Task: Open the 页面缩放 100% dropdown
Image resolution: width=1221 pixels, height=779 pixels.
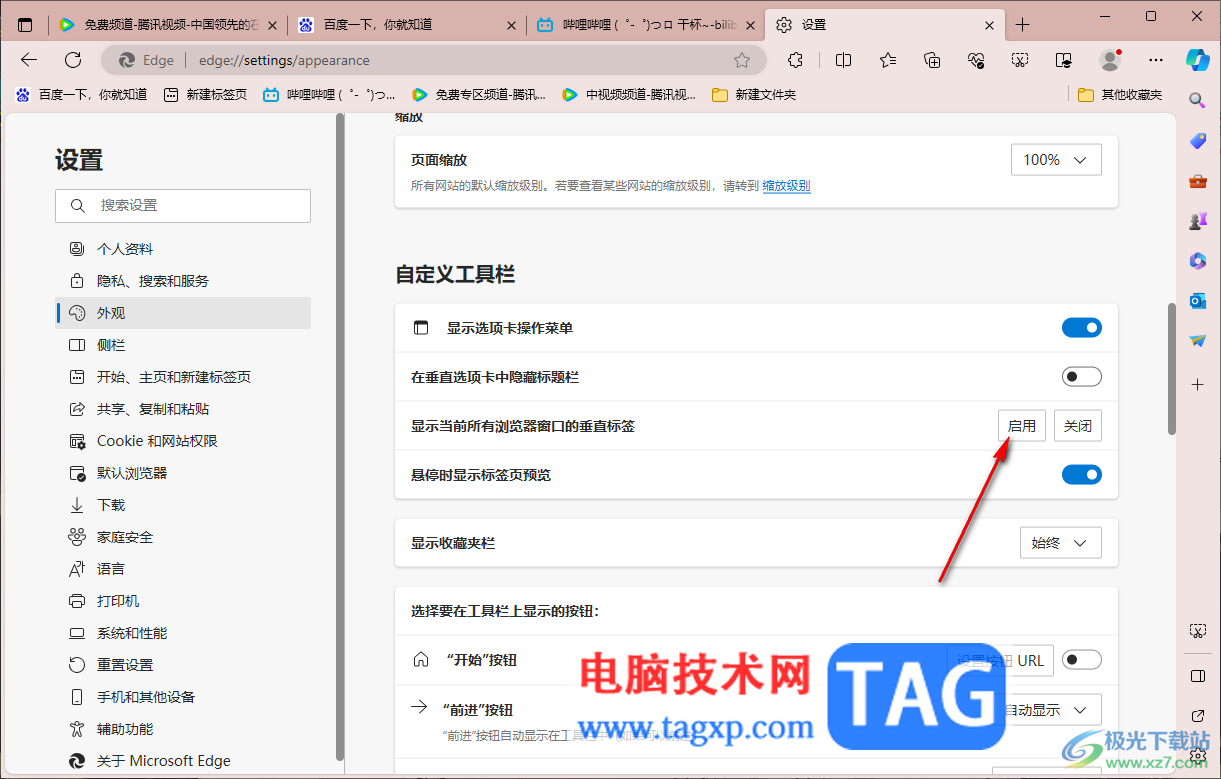Action: 1056,160
